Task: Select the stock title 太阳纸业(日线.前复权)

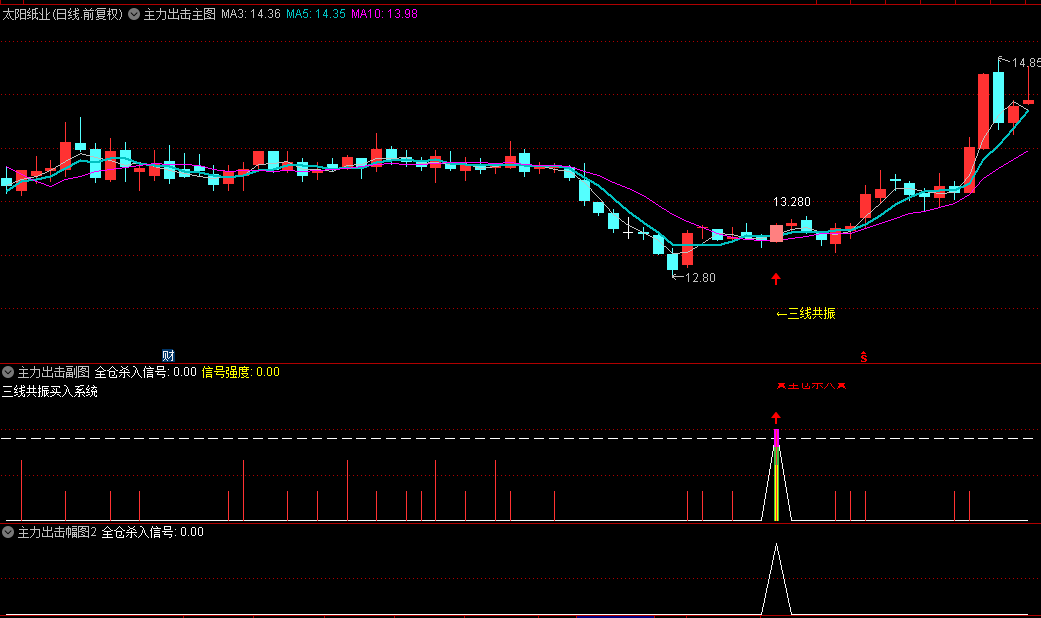Action: (x=62, y=14)
